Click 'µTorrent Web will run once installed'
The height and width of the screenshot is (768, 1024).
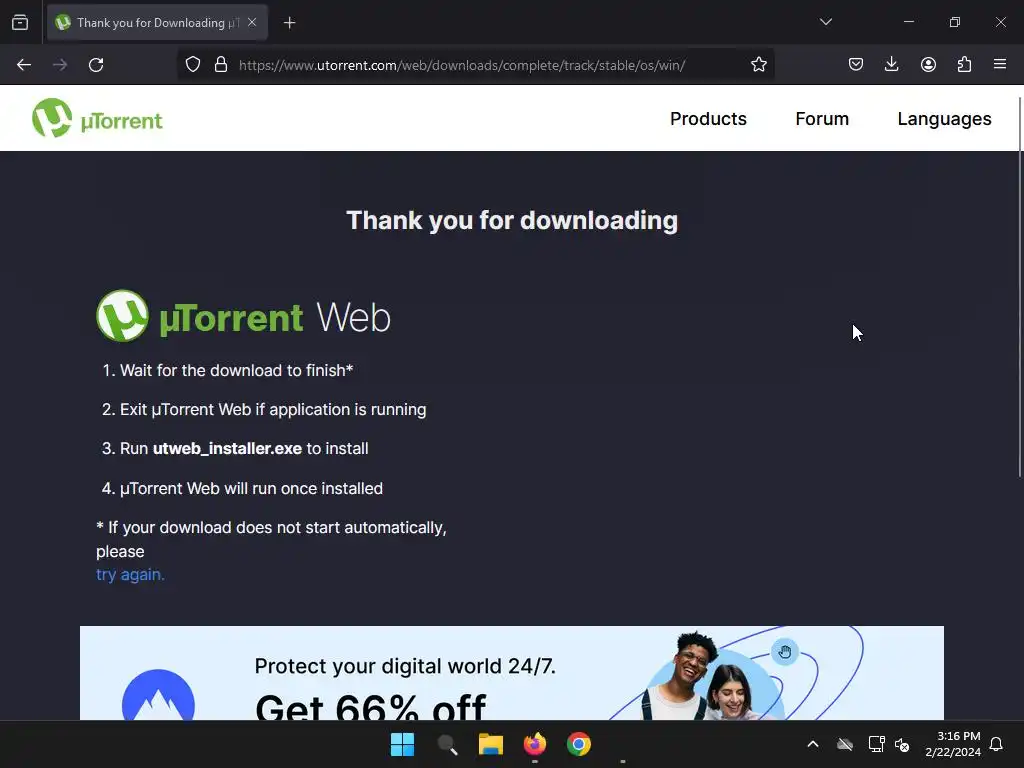[x=242, y=488]
